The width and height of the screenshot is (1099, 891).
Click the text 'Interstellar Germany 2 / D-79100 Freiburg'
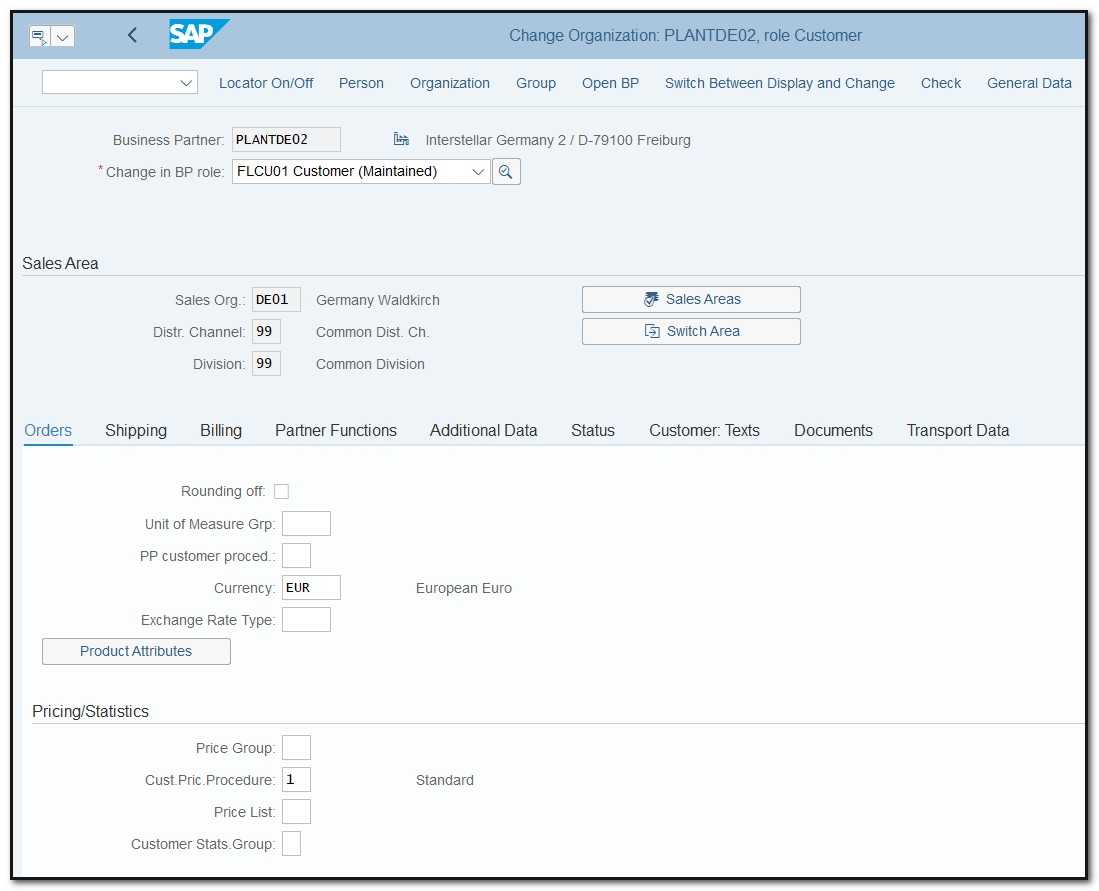[x=558, y=140]
